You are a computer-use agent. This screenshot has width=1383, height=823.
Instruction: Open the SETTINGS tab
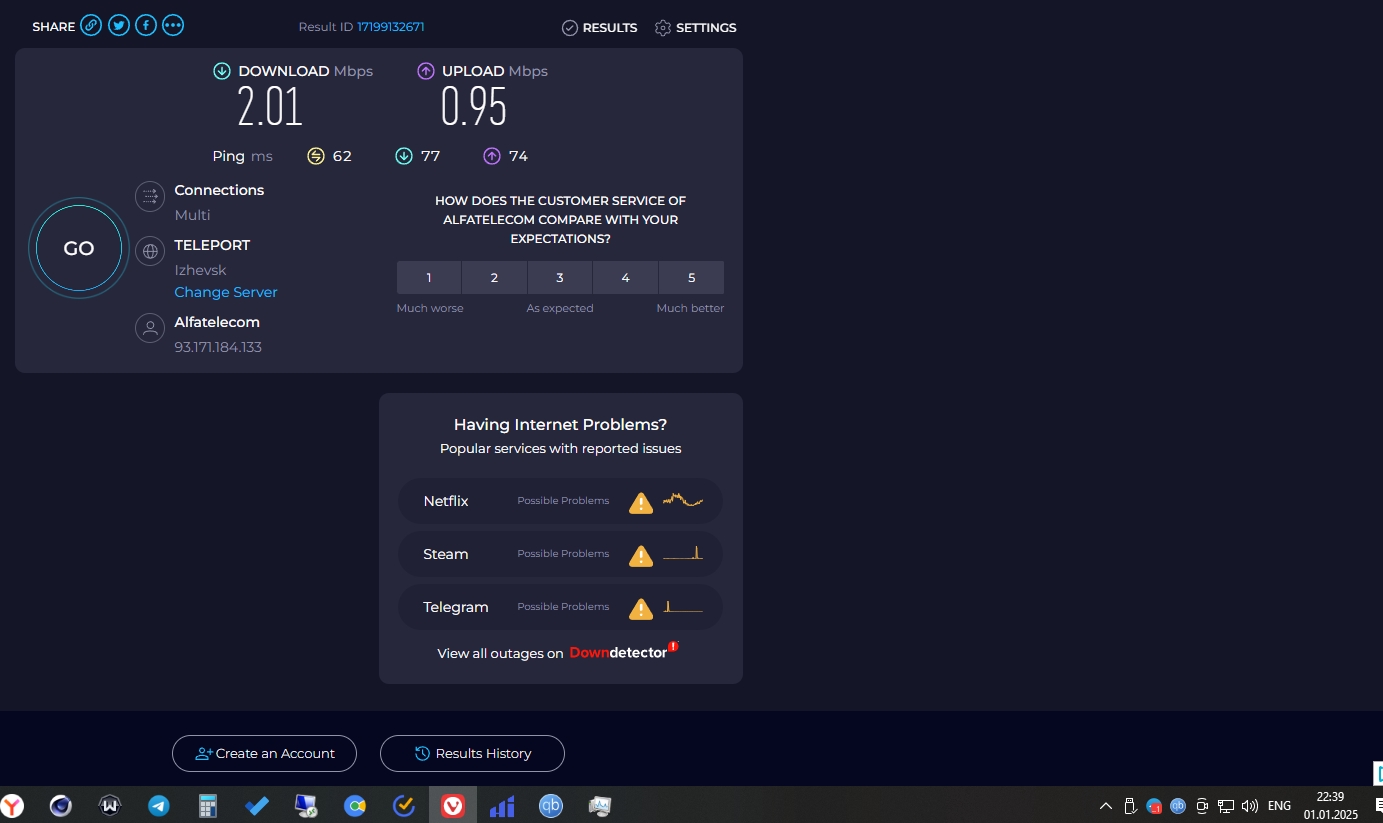pyautogui.click(x=695, y=28)
